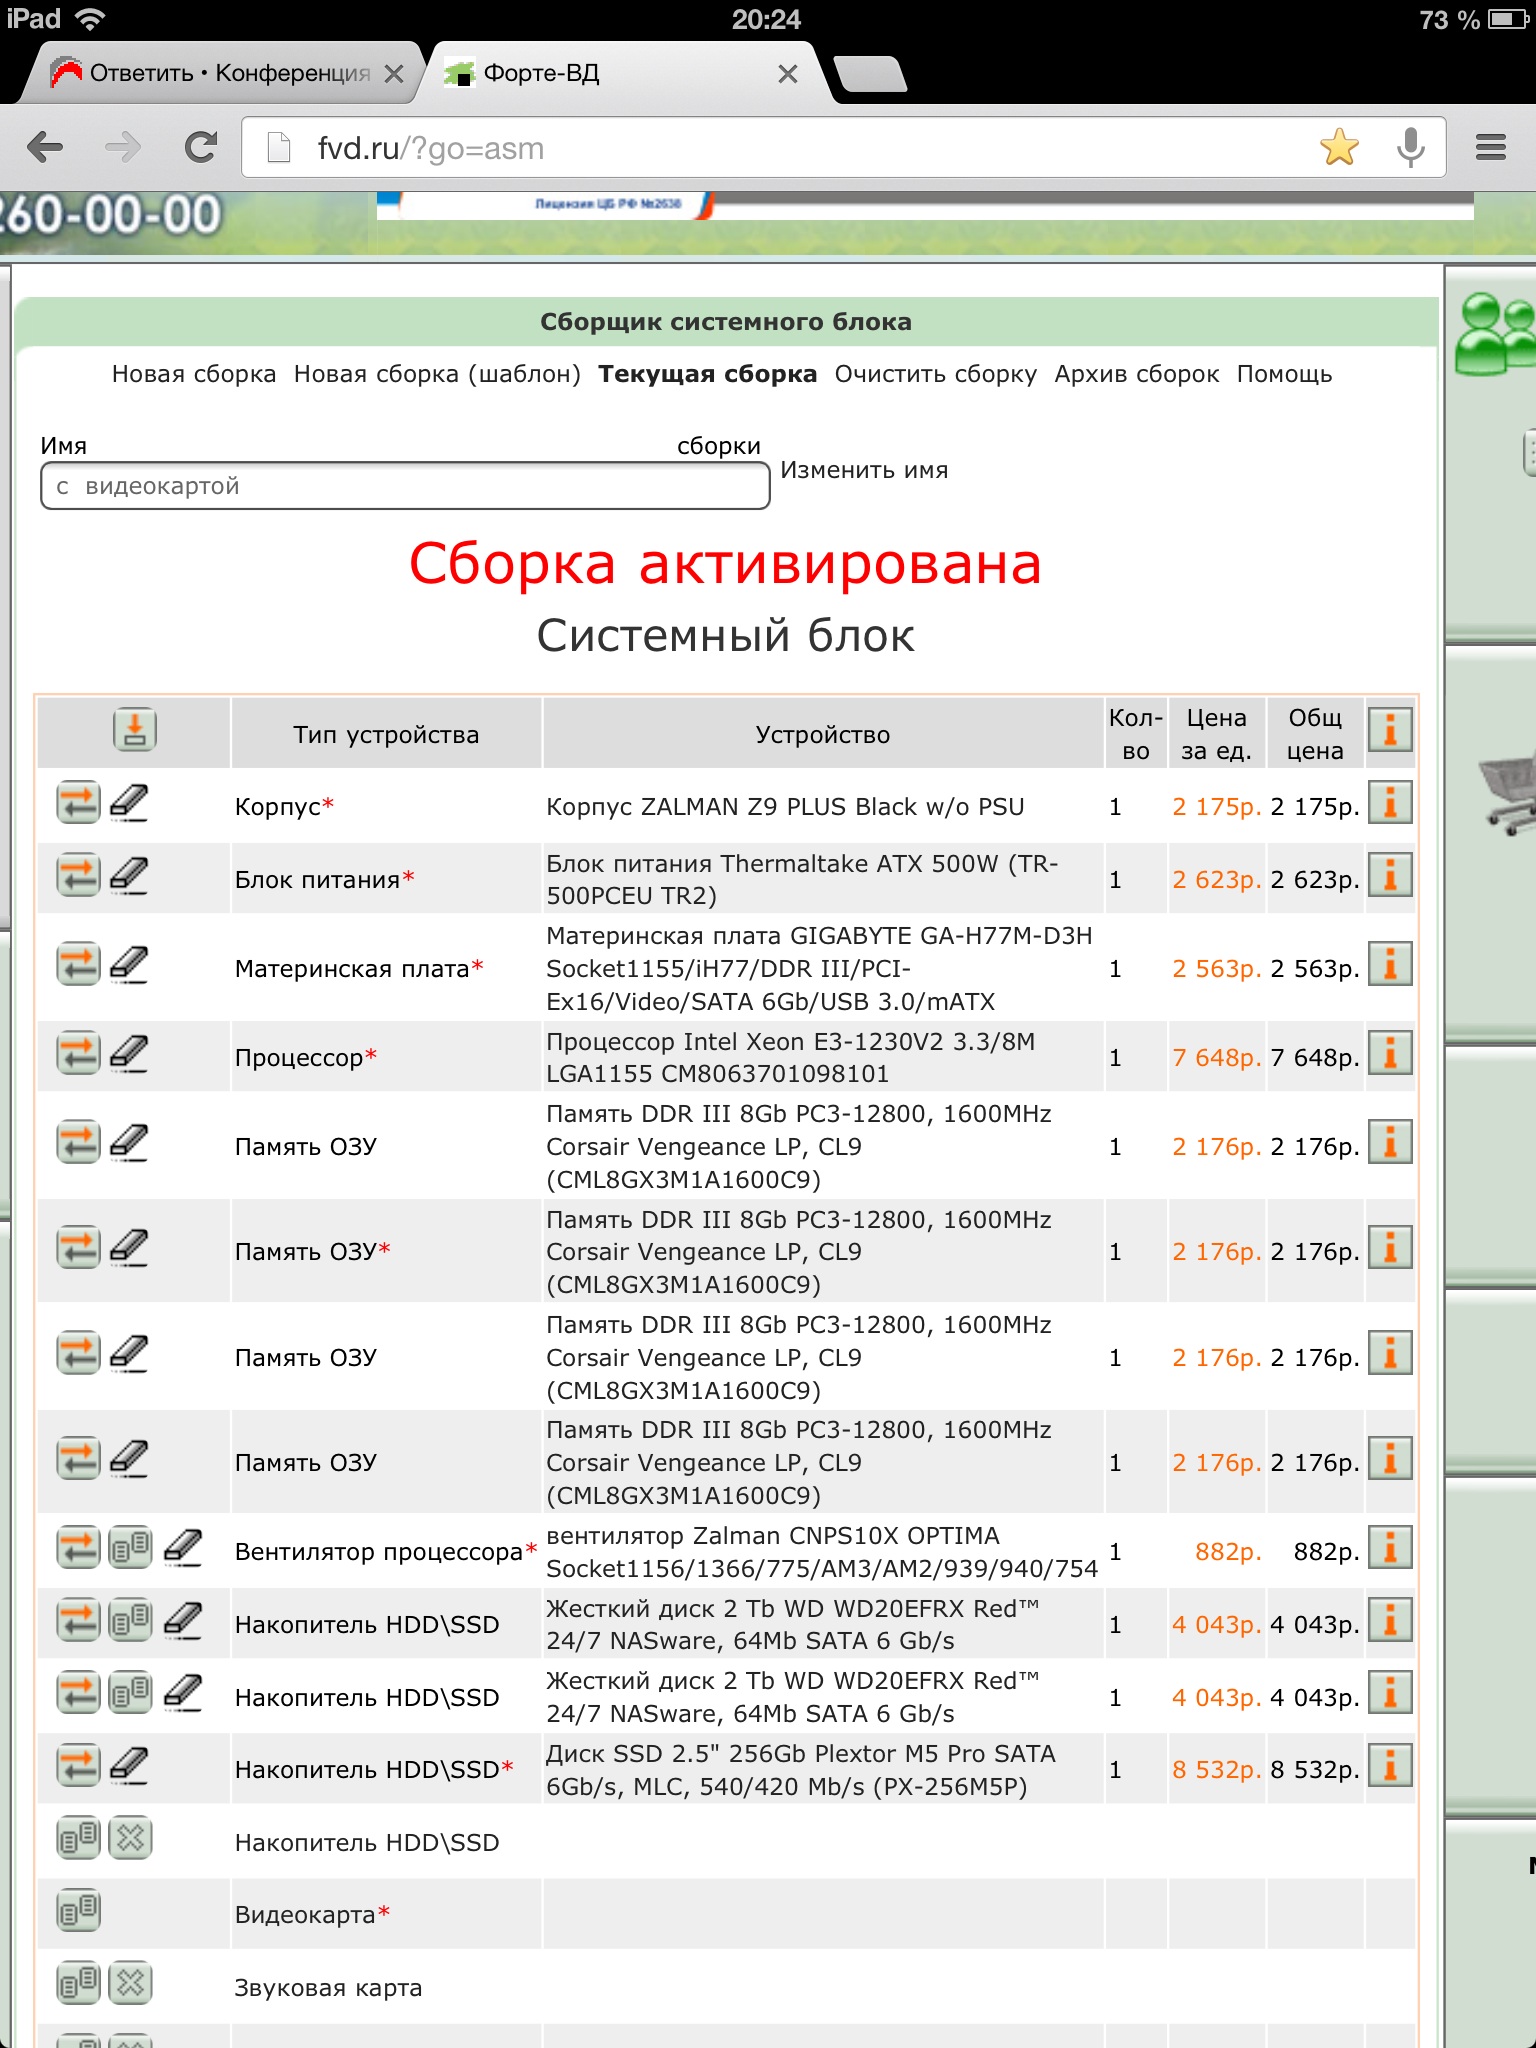The image size is (1536, 2048).
Task: Click the users icon in right sidebar
Action: 1496,334
